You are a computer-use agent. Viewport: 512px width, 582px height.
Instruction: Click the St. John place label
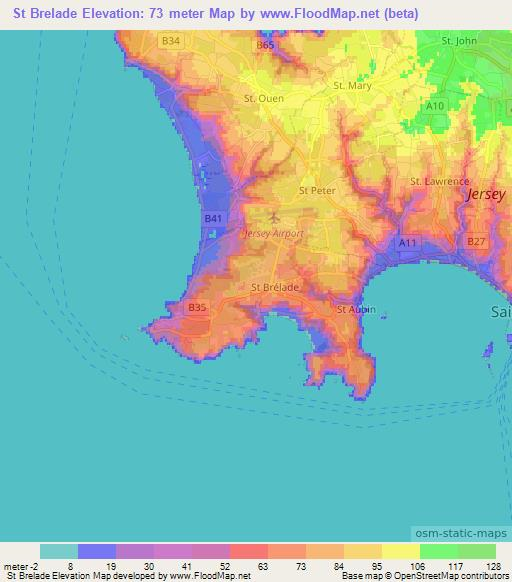(x=459, y=40)
